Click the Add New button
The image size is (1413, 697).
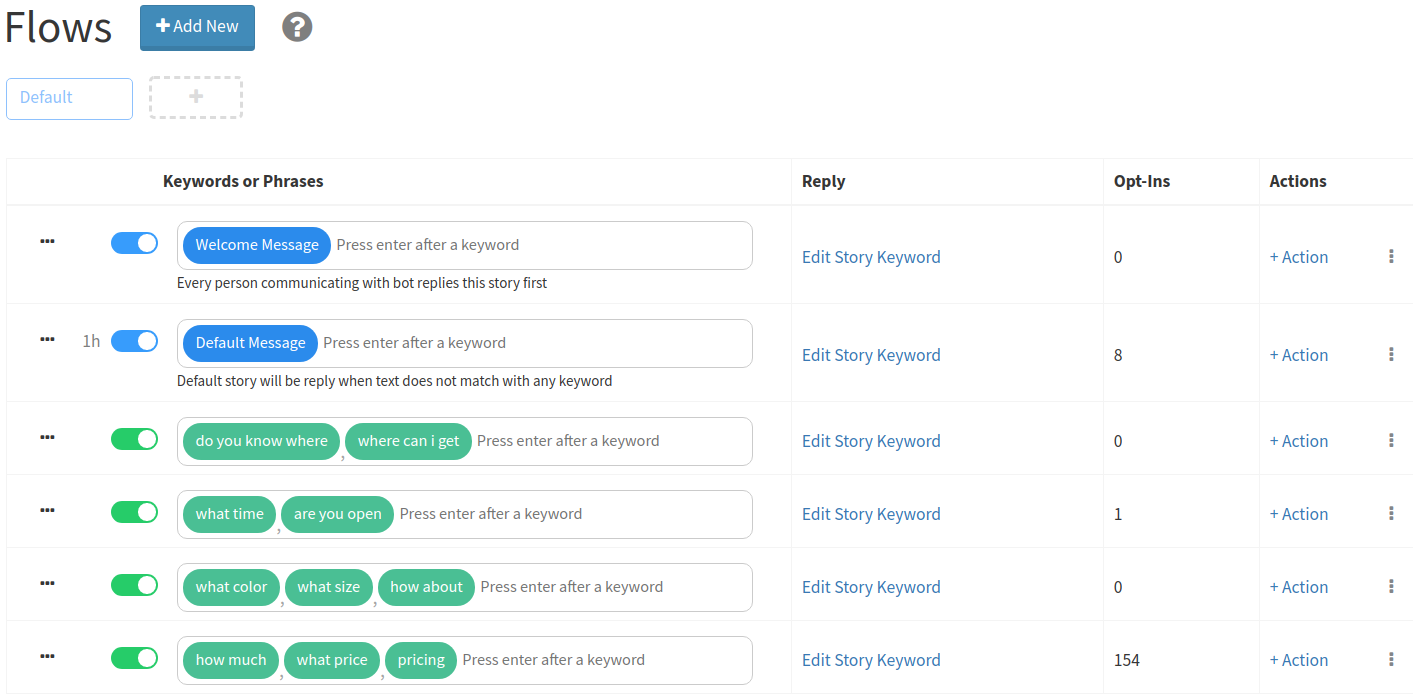click(197, 27)
